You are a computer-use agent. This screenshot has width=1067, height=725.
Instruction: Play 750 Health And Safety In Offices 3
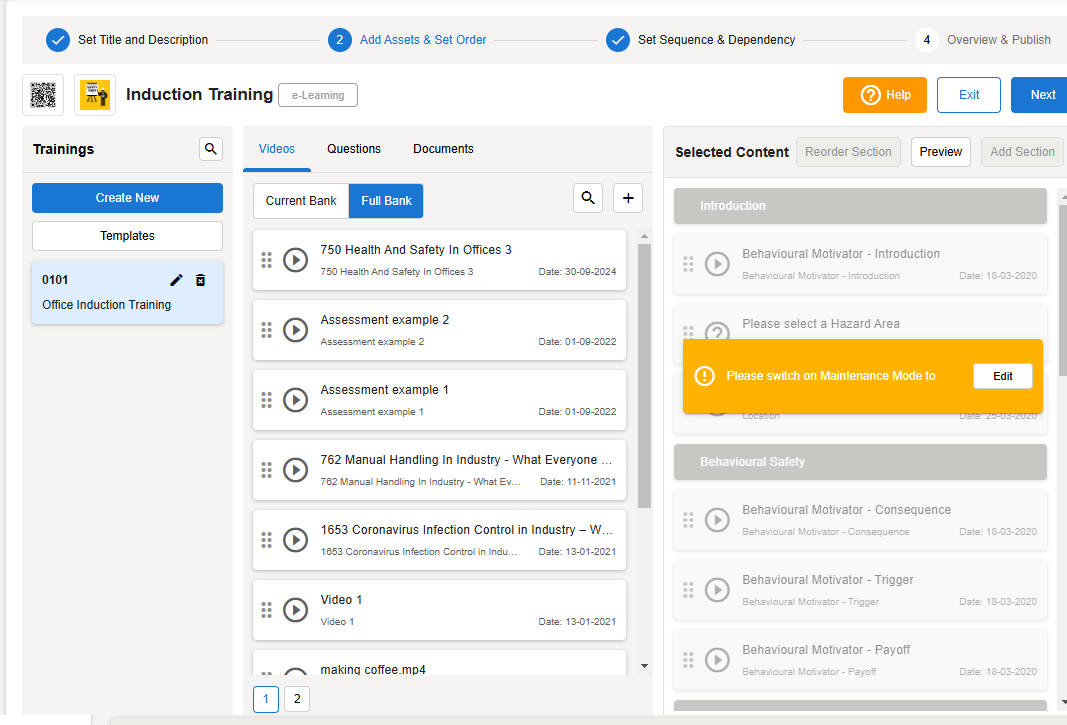[295, 260]
